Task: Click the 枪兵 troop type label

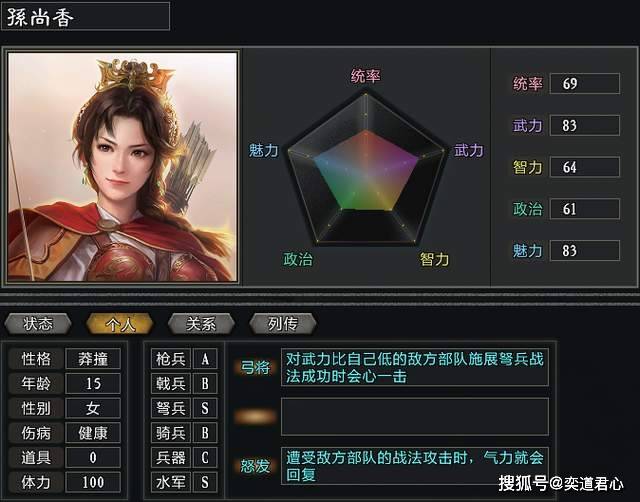Action: [171, 359]
